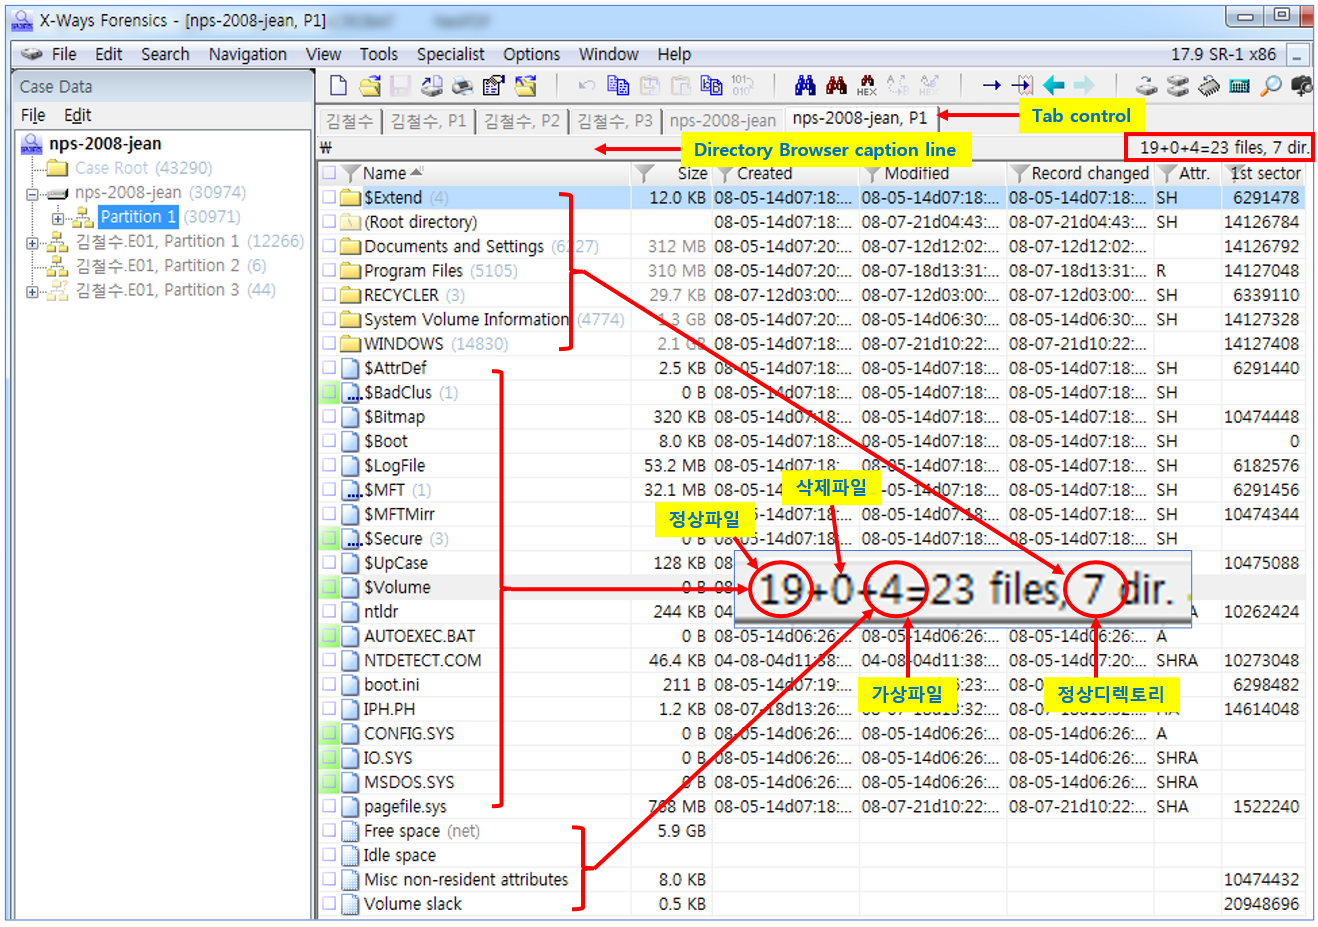
Task: Click the cyan Forward arrow icon
Action: coord(1084,86)
